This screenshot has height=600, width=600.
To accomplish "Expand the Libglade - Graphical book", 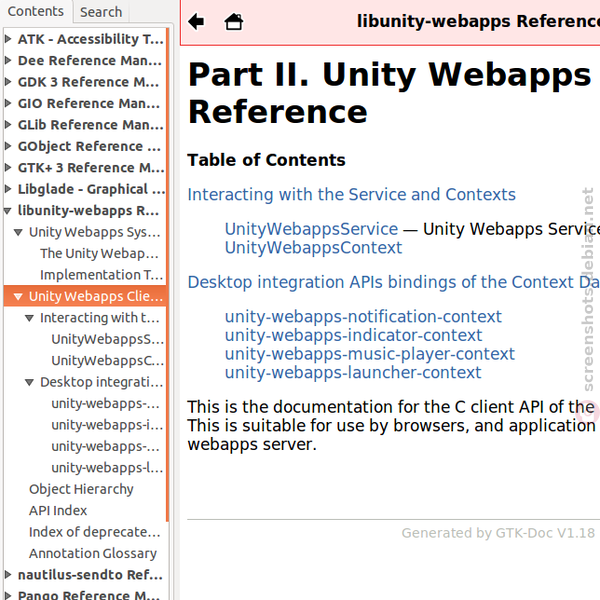I will [x=8, y=189].
